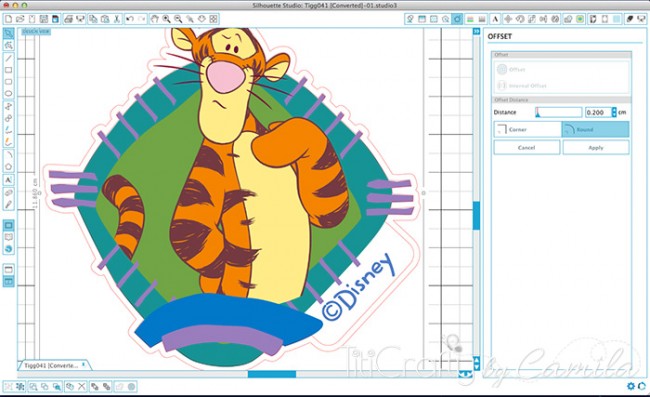Select the Polygon draw tool
650x397 pixels.
coord(8,107)
